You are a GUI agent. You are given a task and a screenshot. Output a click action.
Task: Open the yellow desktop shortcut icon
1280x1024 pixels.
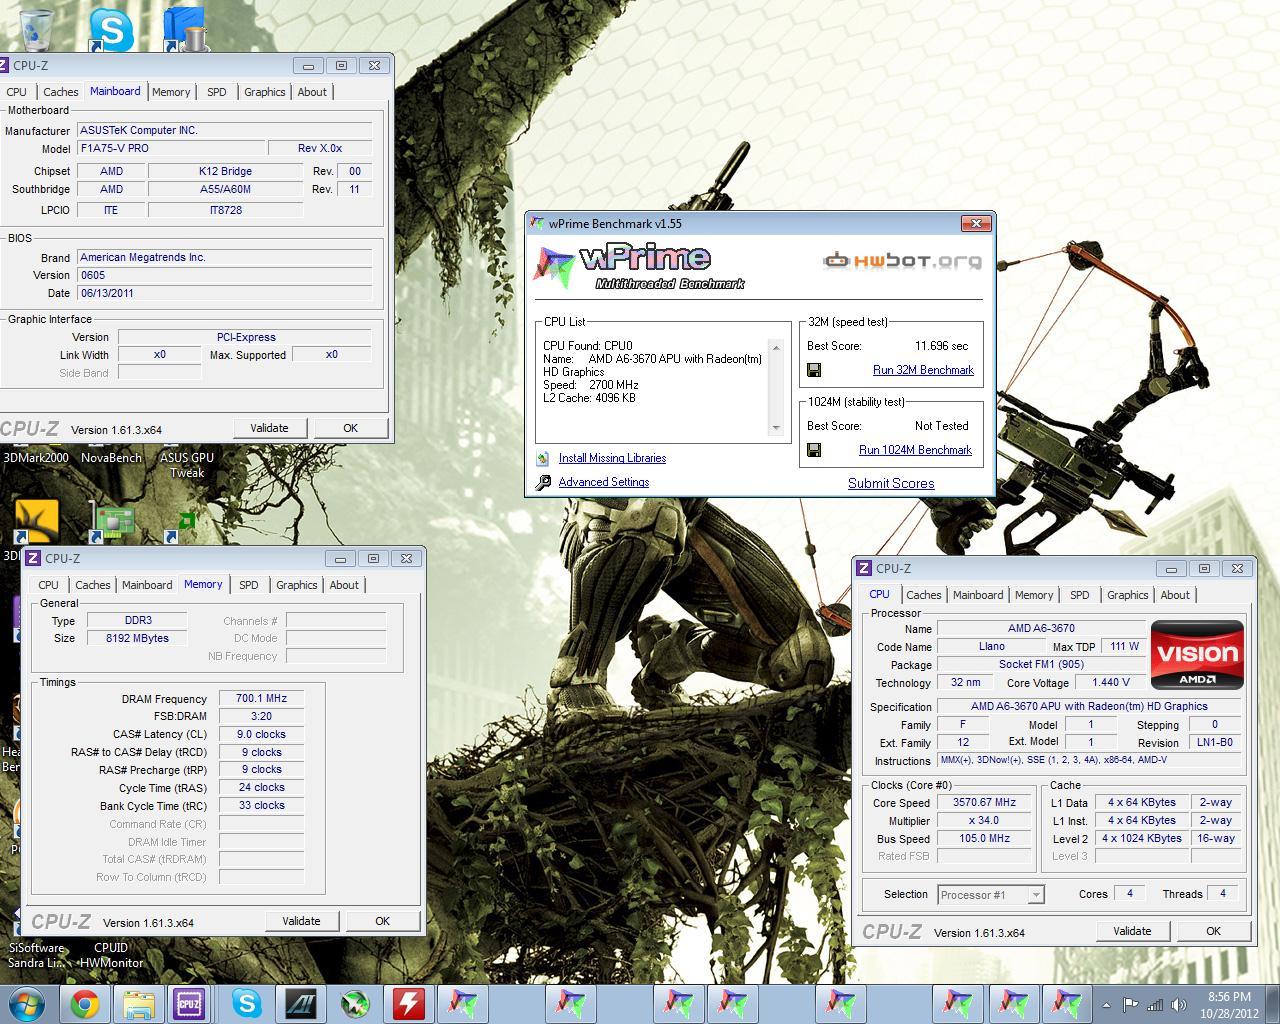[x=37, y=521]
